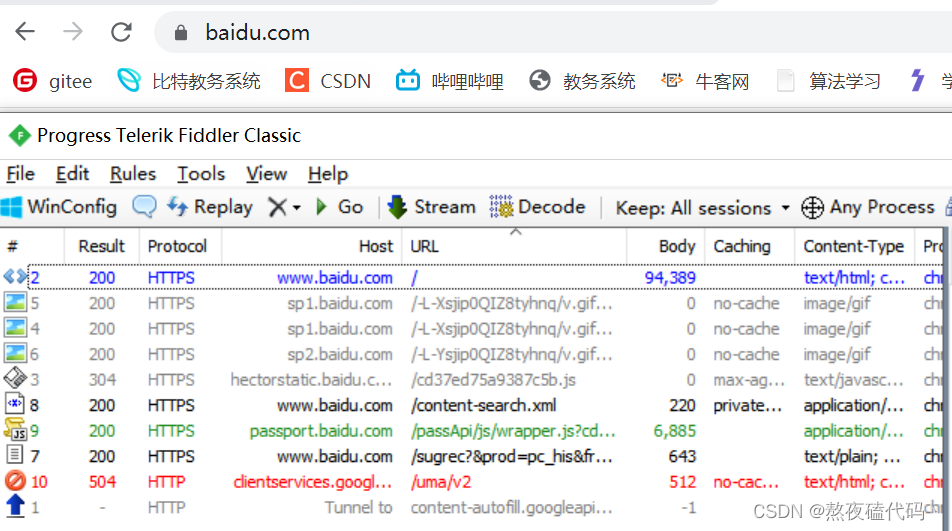Toggle Stream mode
The height and width of the screenshot is (531, 952).
432,207
